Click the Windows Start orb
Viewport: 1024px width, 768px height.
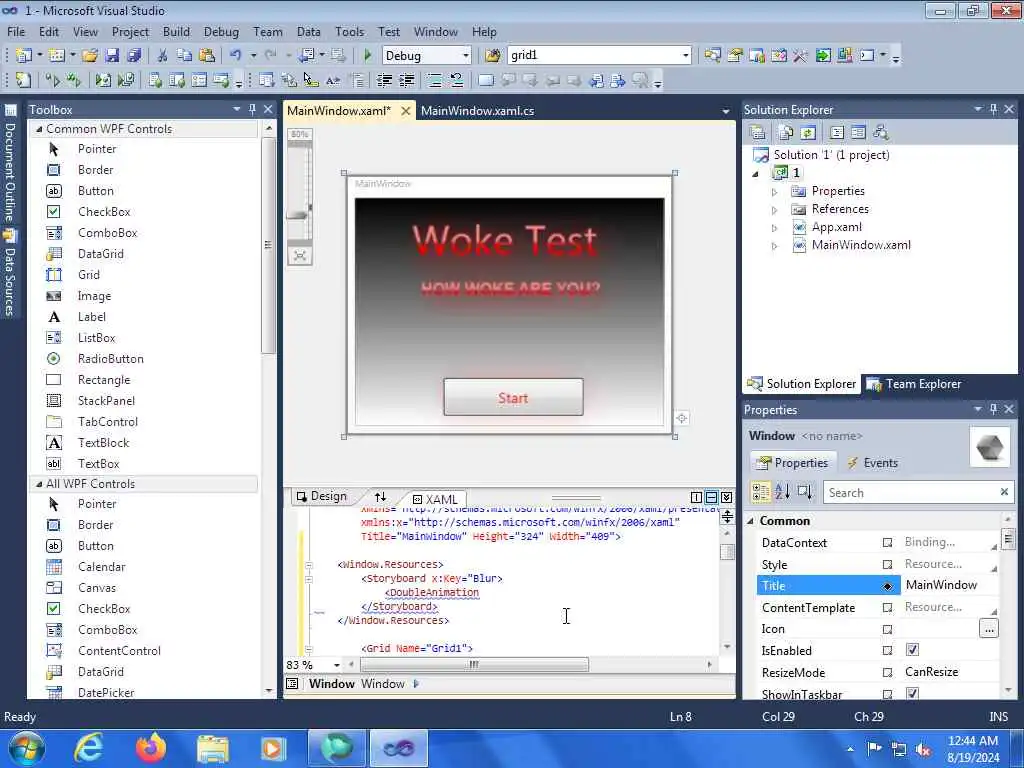pyautogui.click(x=27, y=748)
